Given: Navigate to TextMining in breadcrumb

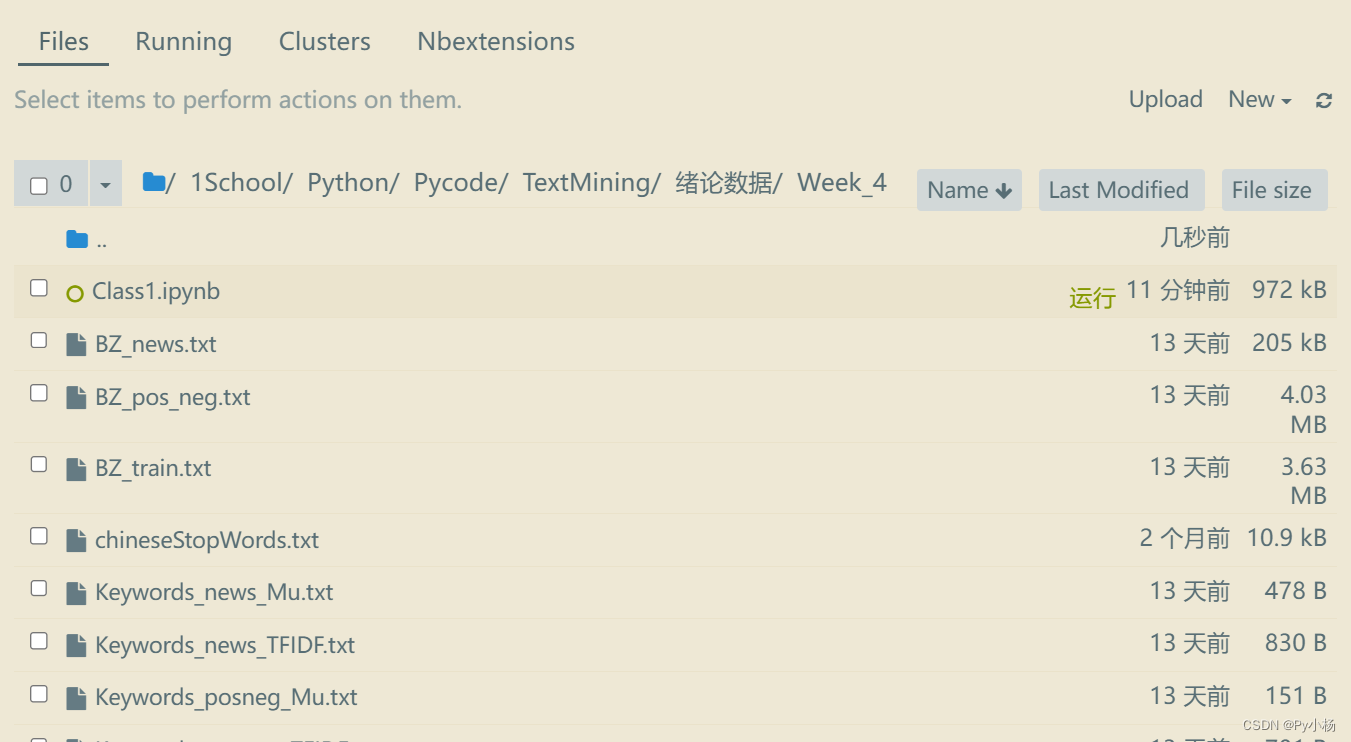Looking at the screenshot, I should point(588,183).
